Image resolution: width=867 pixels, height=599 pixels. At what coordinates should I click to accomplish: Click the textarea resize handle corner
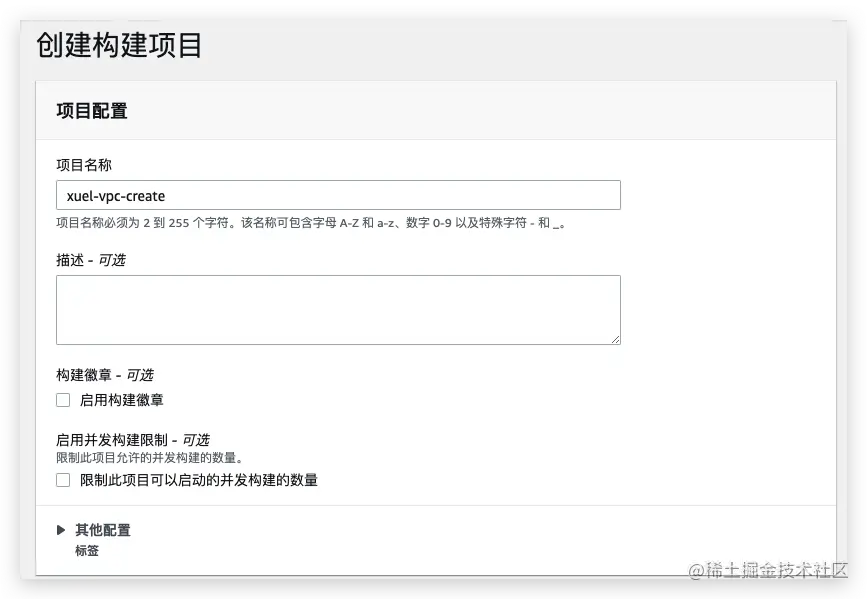click(x=615, y=340)
